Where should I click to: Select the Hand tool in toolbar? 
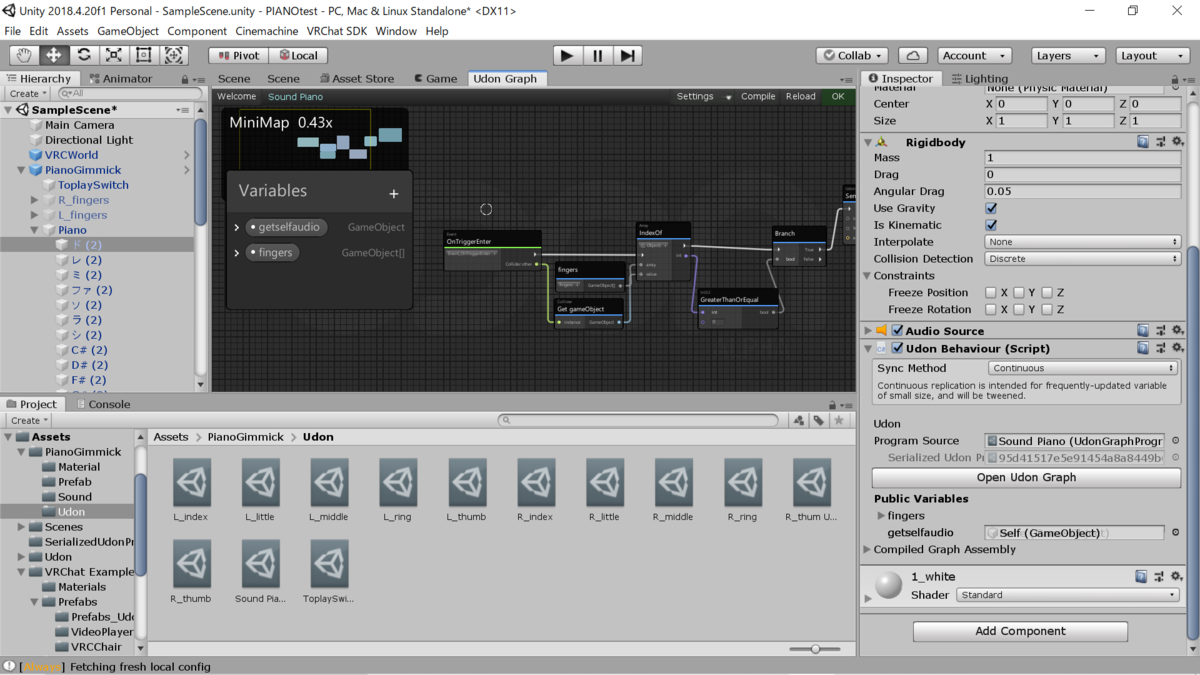(24, 56)
